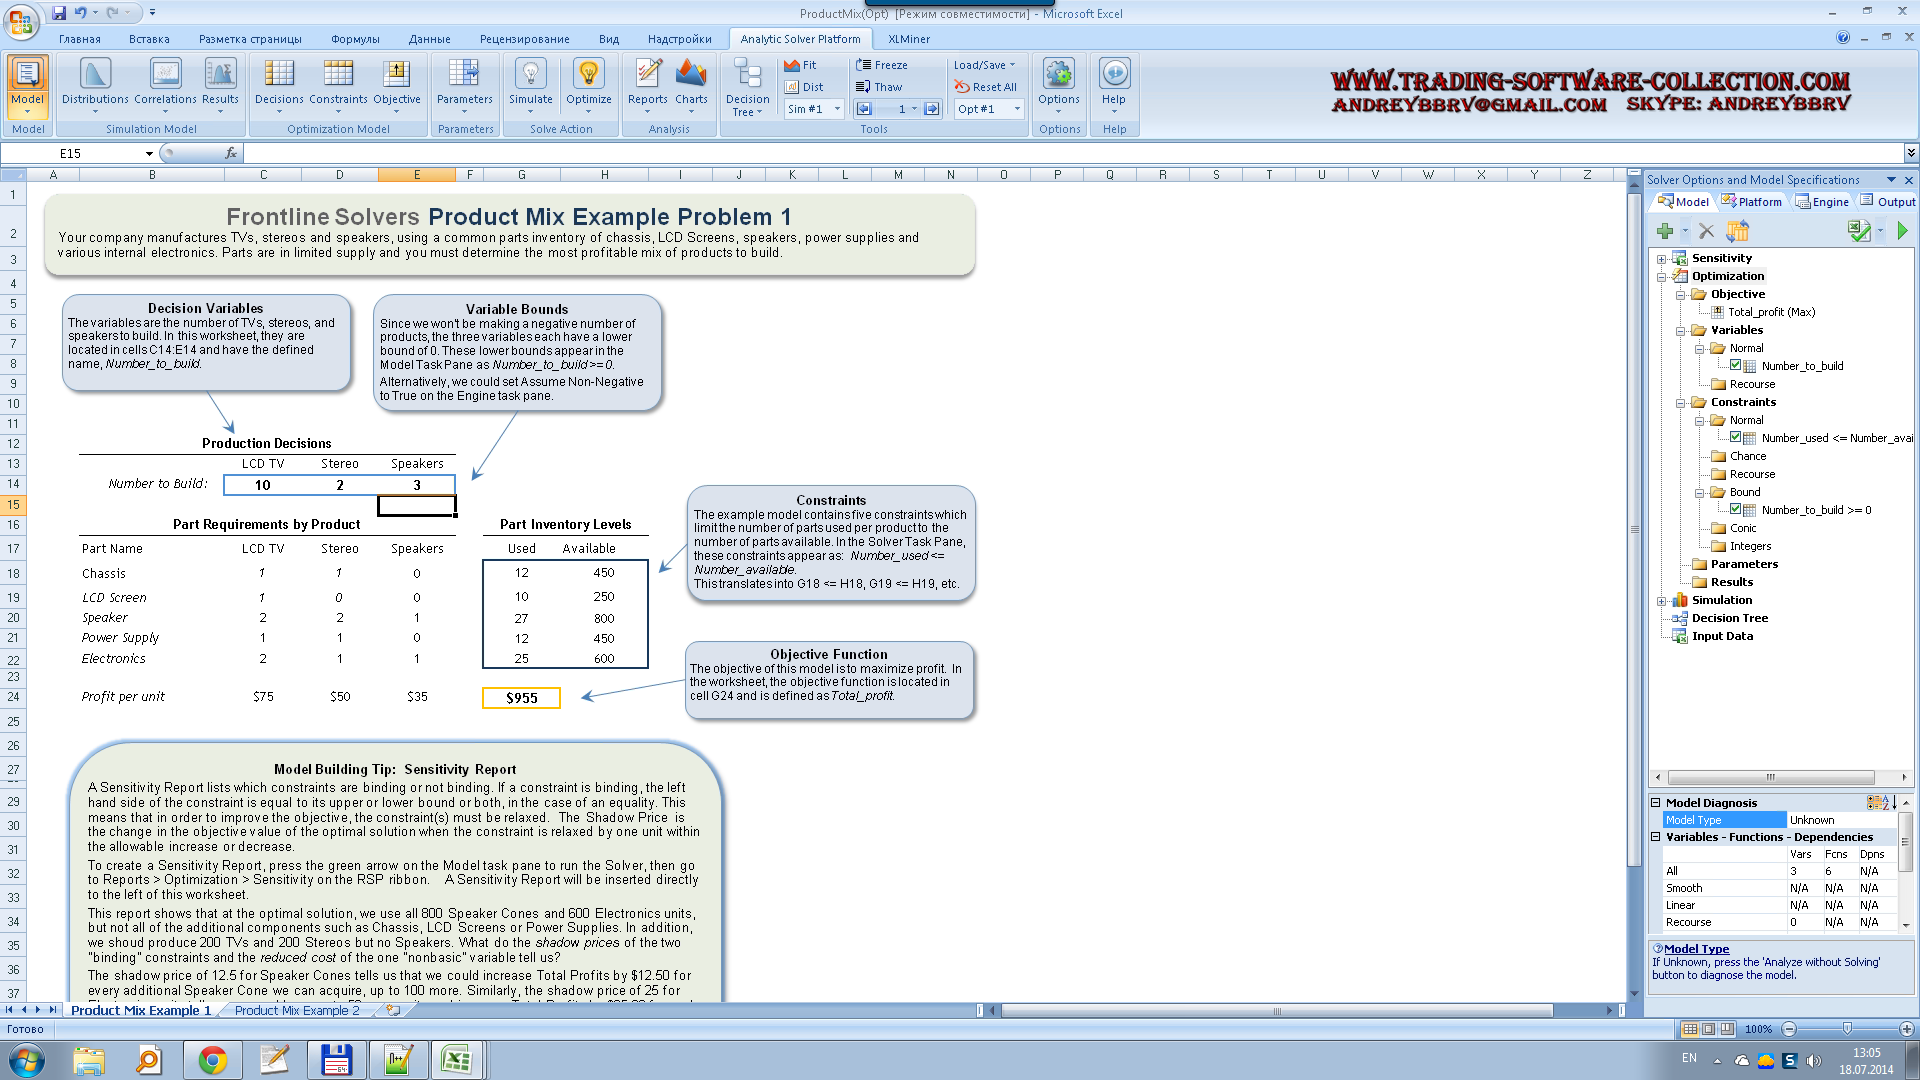This screenshot has width=1920, height=1080.
Task: Switch to the XLMiner ribbon tab
Action: coord(908,39)
